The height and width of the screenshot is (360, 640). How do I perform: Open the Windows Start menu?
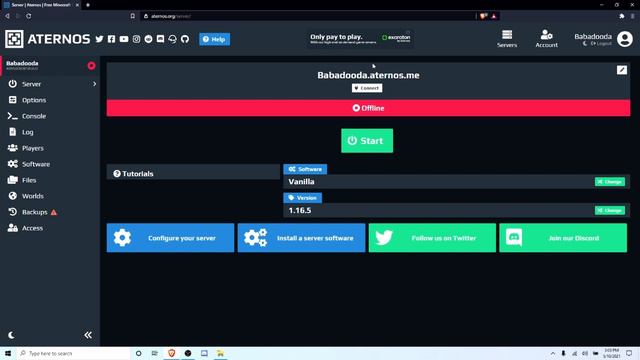coord(8,353)
